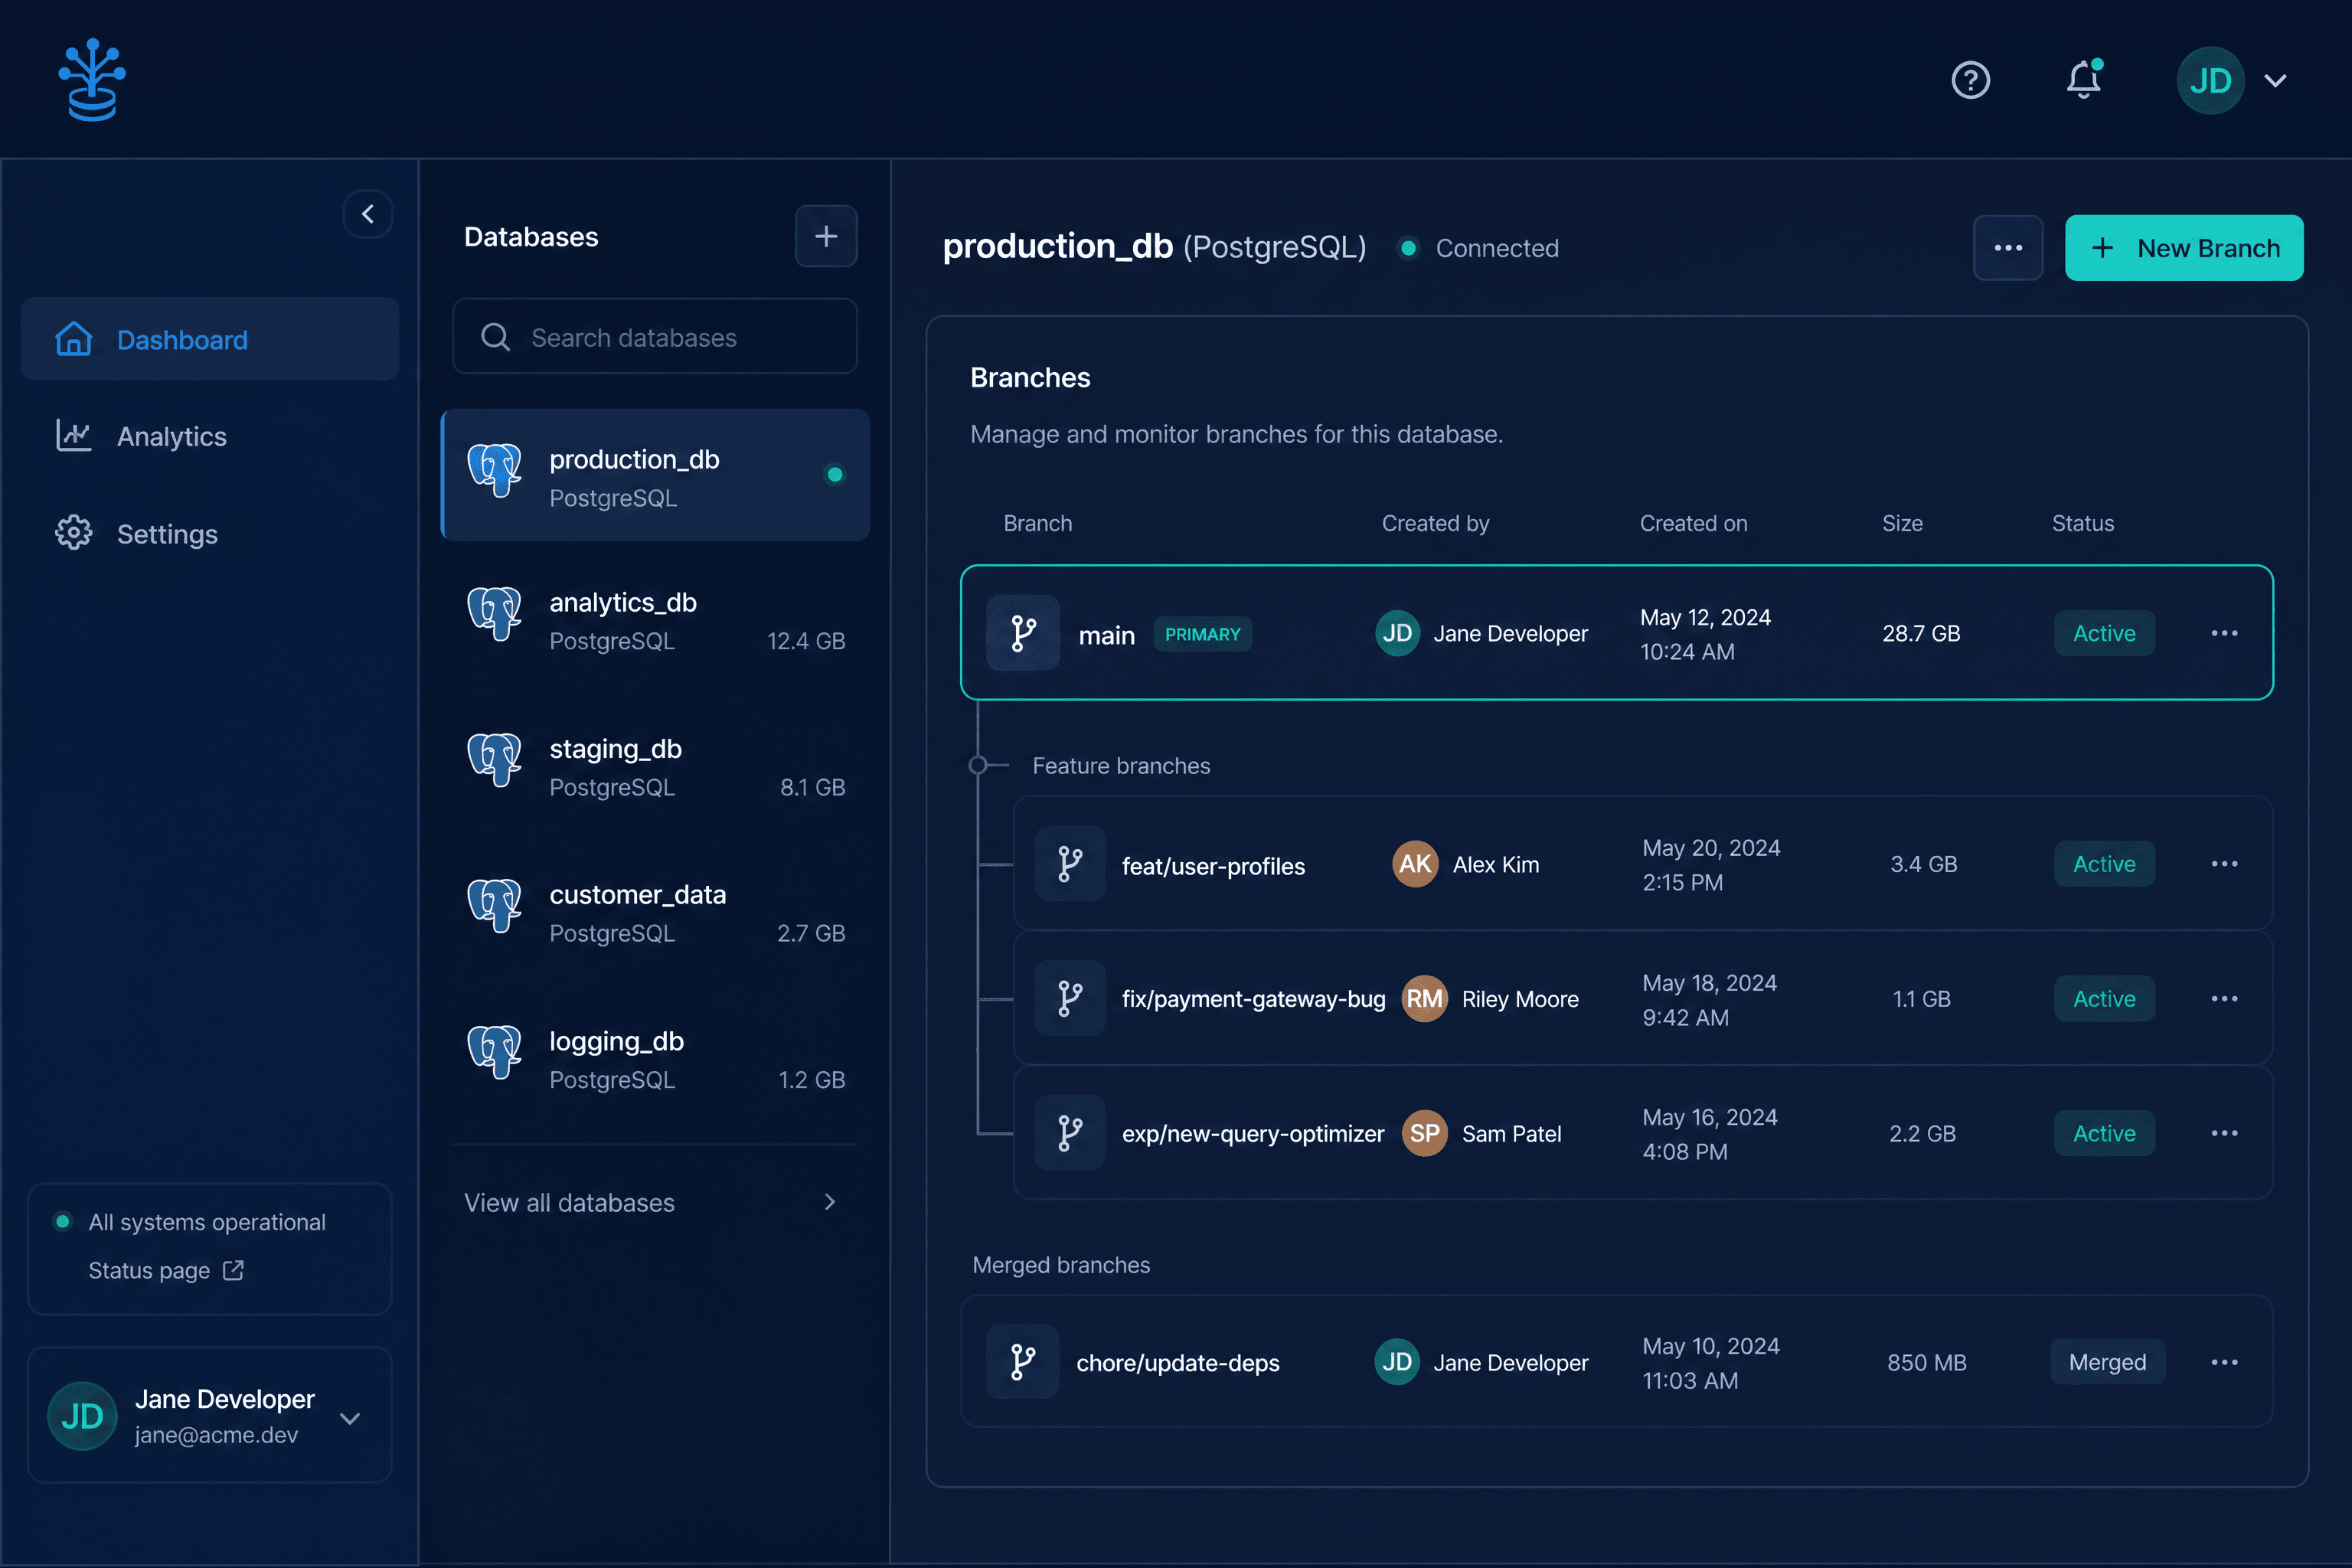
Task: Click Sam Patel's SP avatar
Action: [x=1424, y=1133]
